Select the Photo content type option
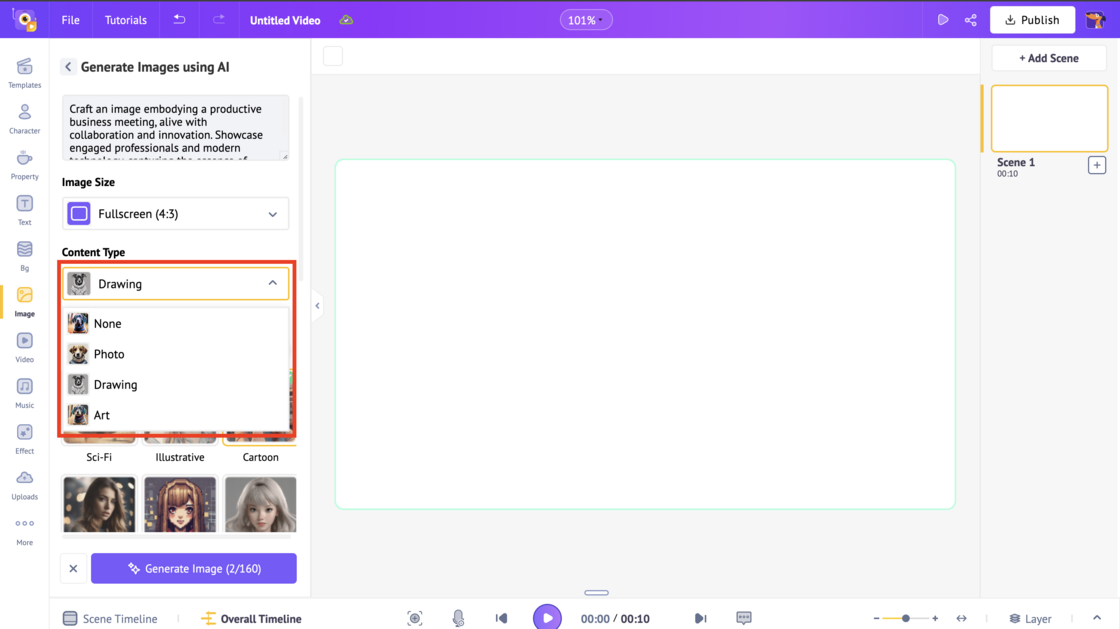Screen dimensions: 1120x629 (x=110, y=354)
